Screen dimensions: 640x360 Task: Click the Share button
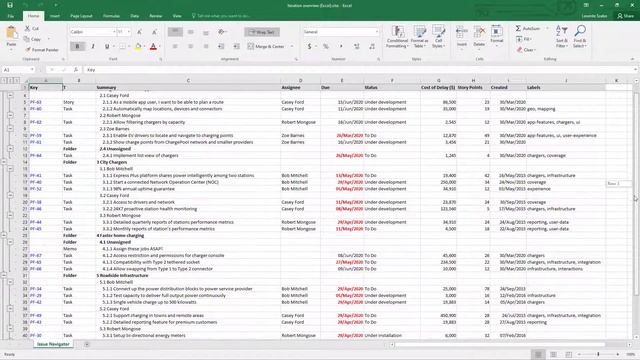coord(625,16)
